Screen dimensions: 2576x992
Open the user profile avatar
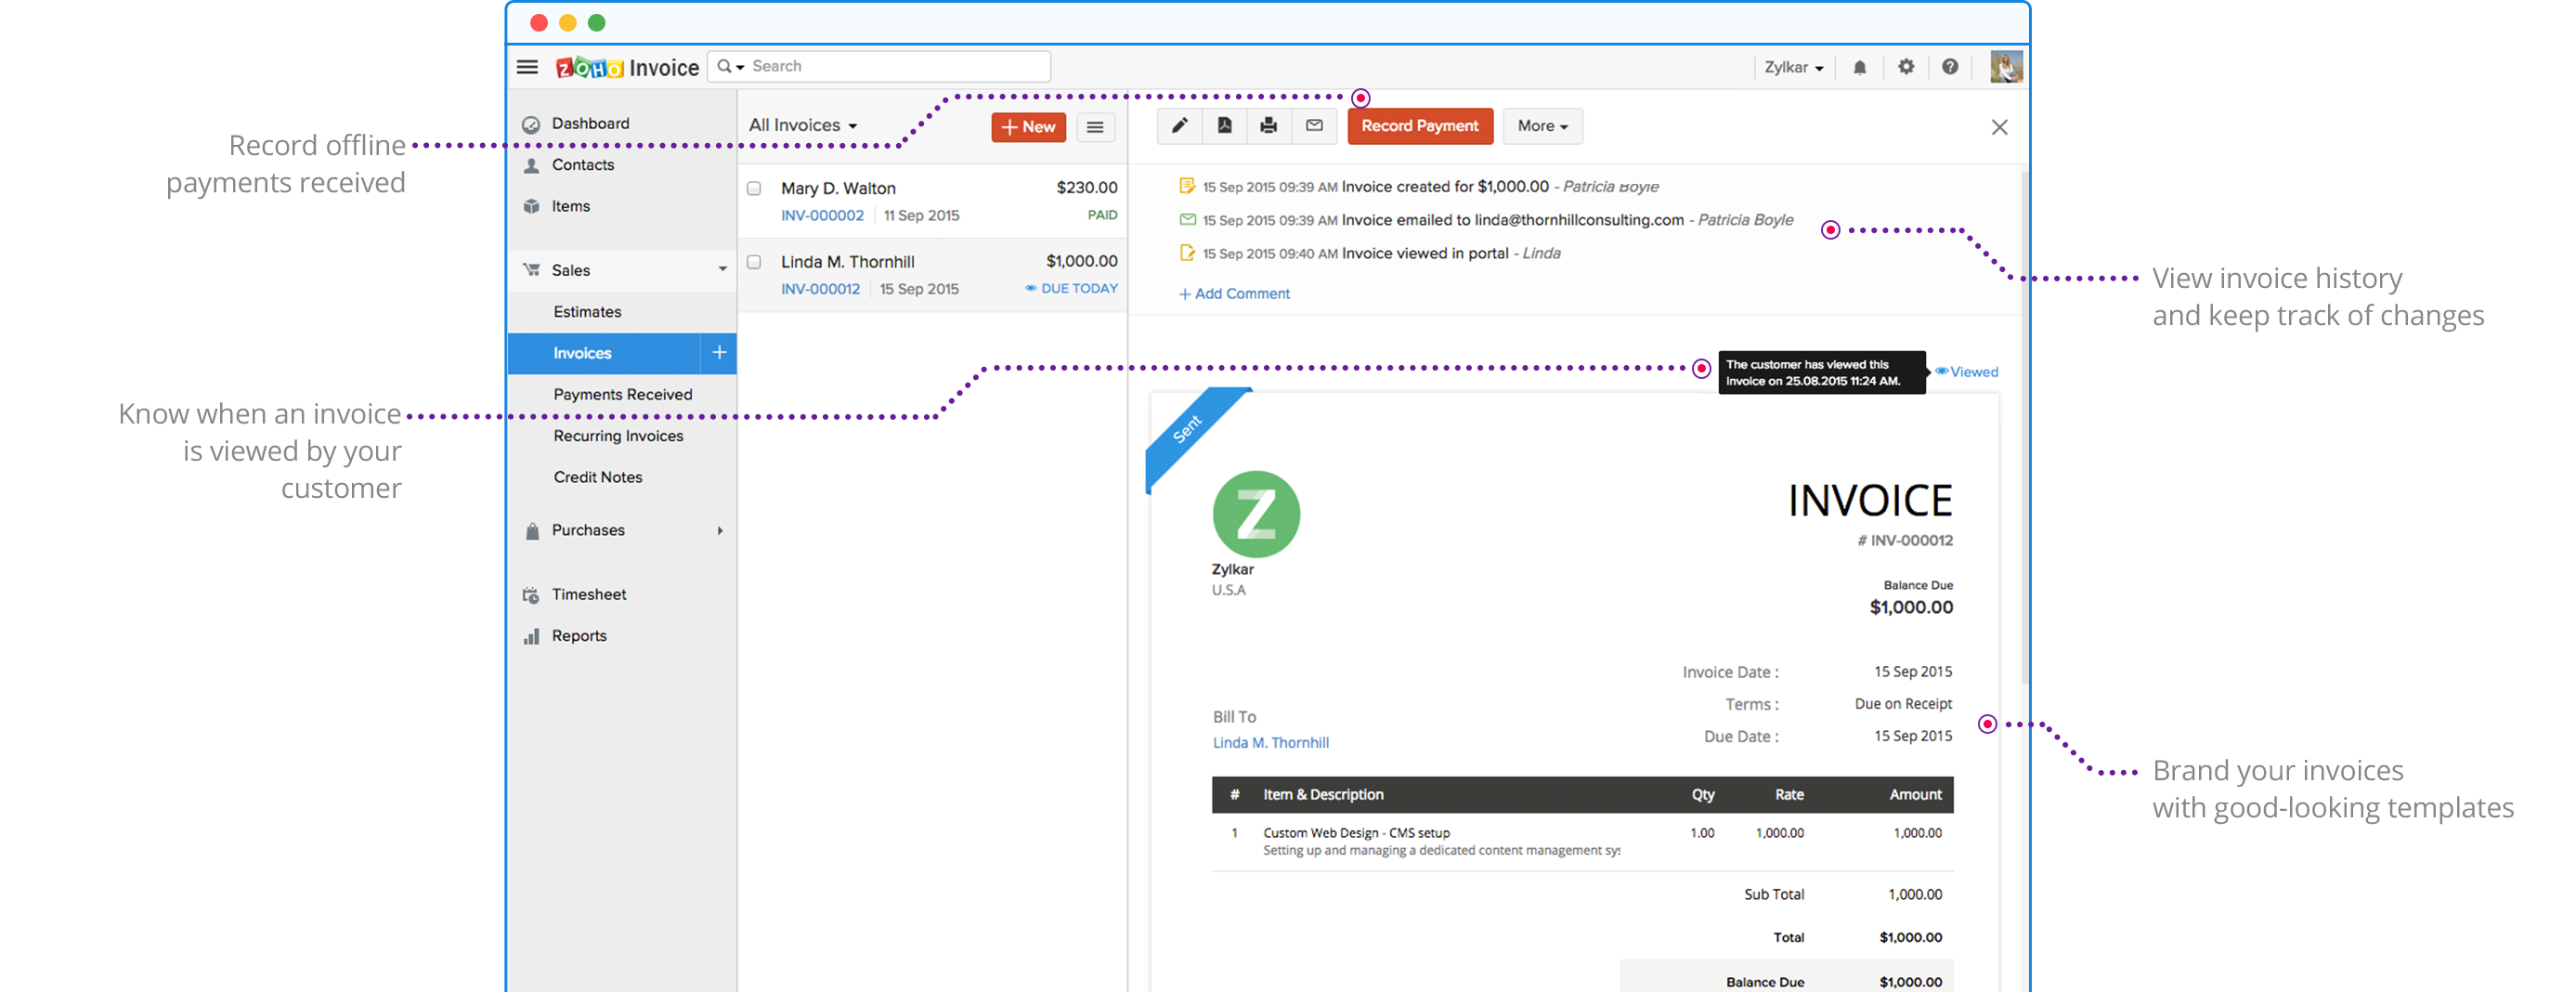2006,67
